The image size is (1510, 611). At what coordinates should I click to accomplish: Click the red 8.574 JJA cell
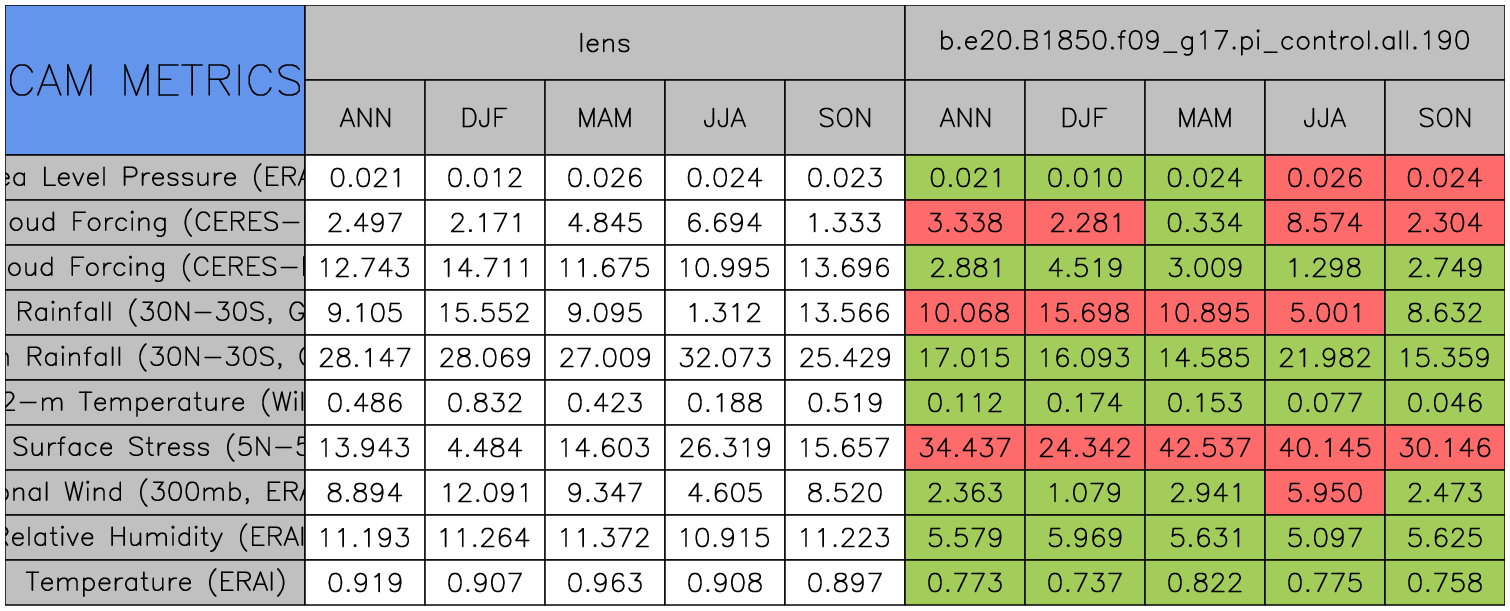pyautogui.click(x=1324, y=223)
